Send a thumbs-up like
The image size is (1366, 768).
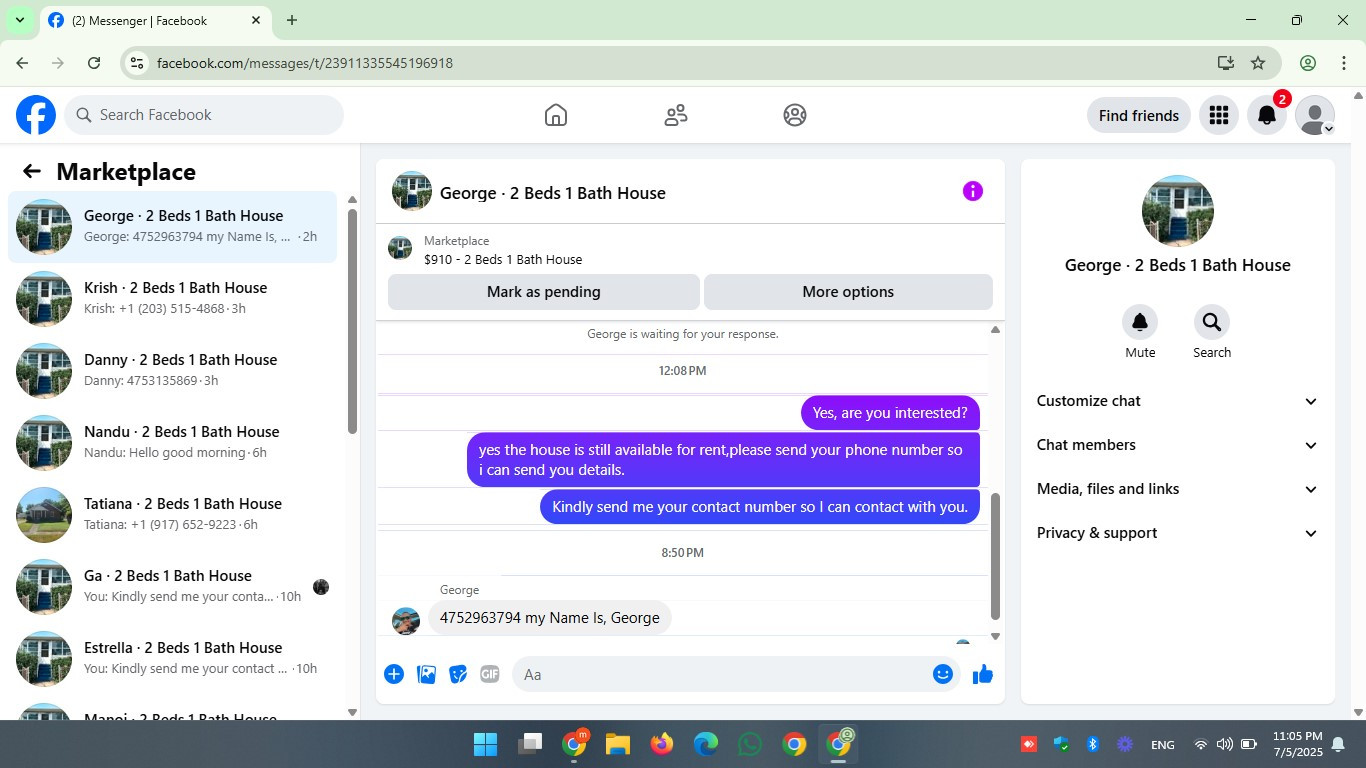[983, 674]
